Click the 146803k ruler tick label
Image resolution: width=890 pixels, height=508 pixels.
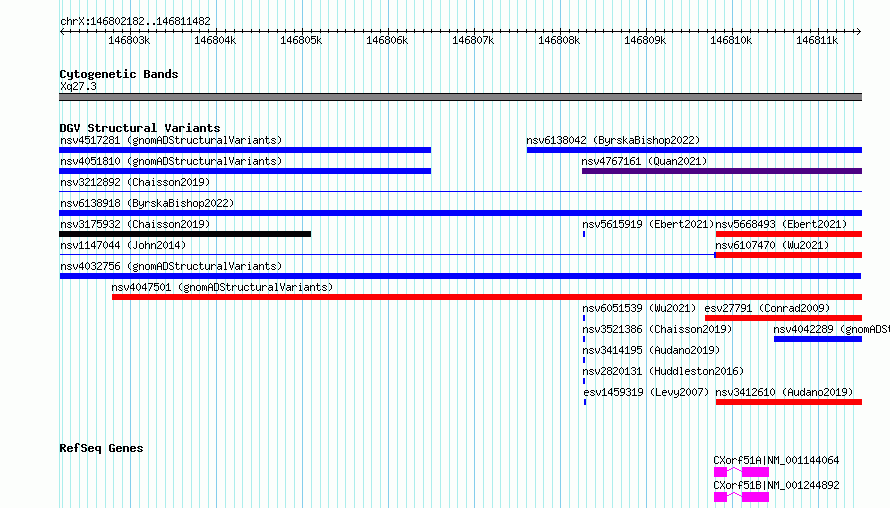(129, 41)
